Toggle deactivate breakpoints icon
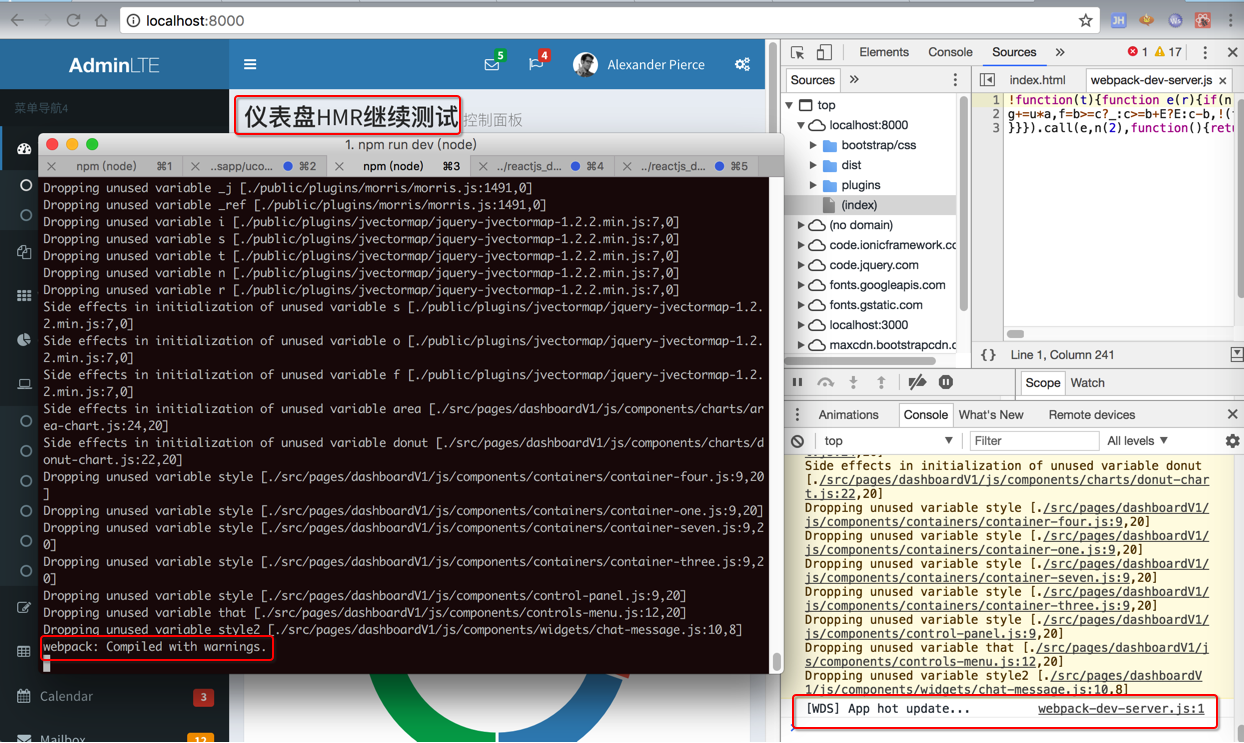Image resolution: width=1244 pixels, height=743 pixels. [917, 383]
